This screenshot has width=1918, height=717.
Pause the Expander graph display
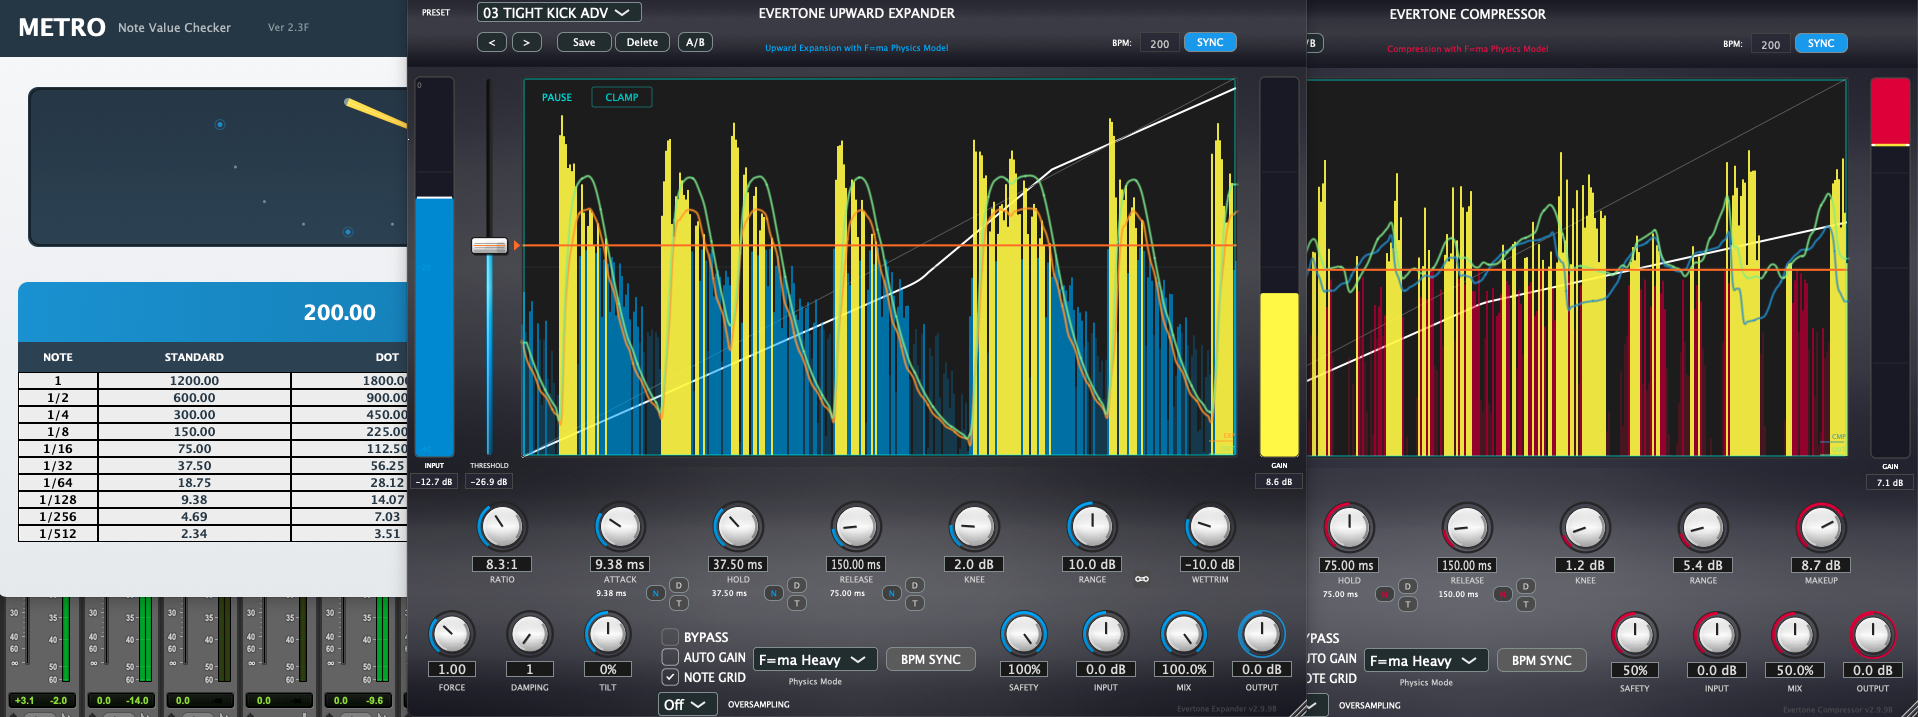click(557, 97)
